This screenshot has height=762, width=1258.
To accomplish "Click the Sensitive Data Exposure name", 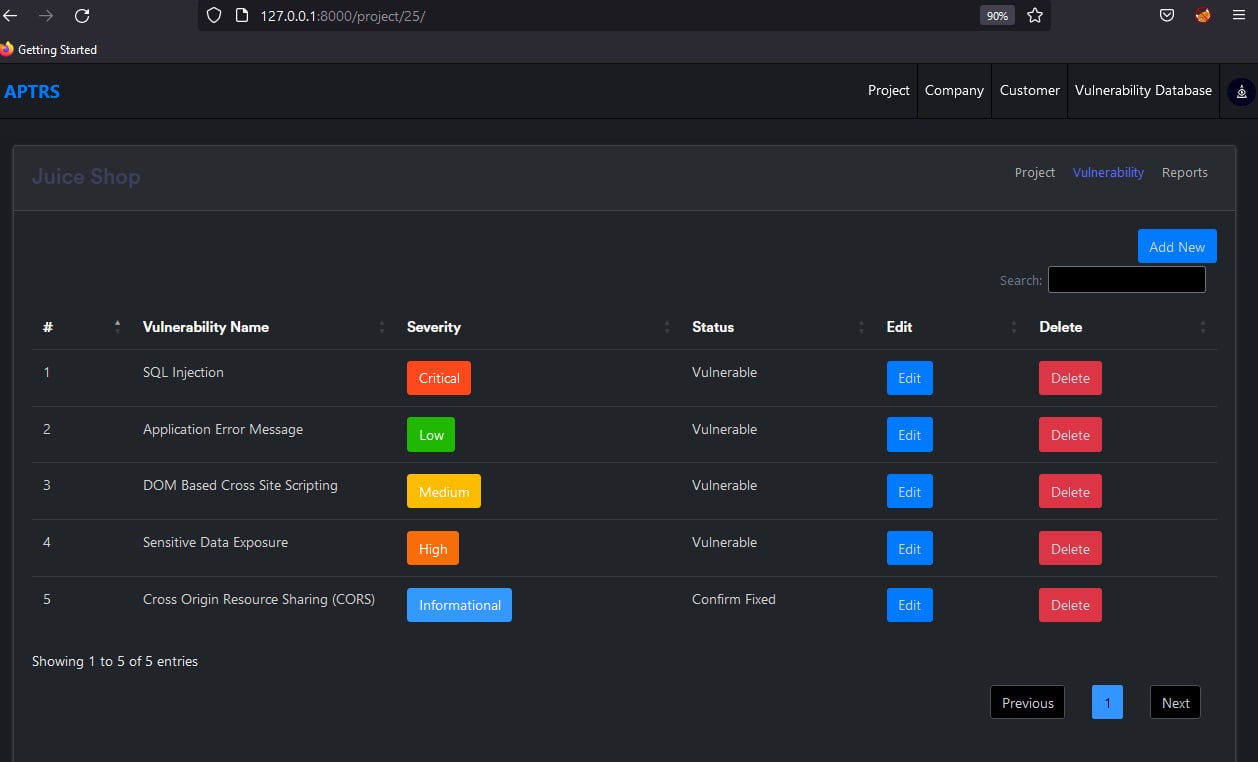I will click(x=215, y=542).
